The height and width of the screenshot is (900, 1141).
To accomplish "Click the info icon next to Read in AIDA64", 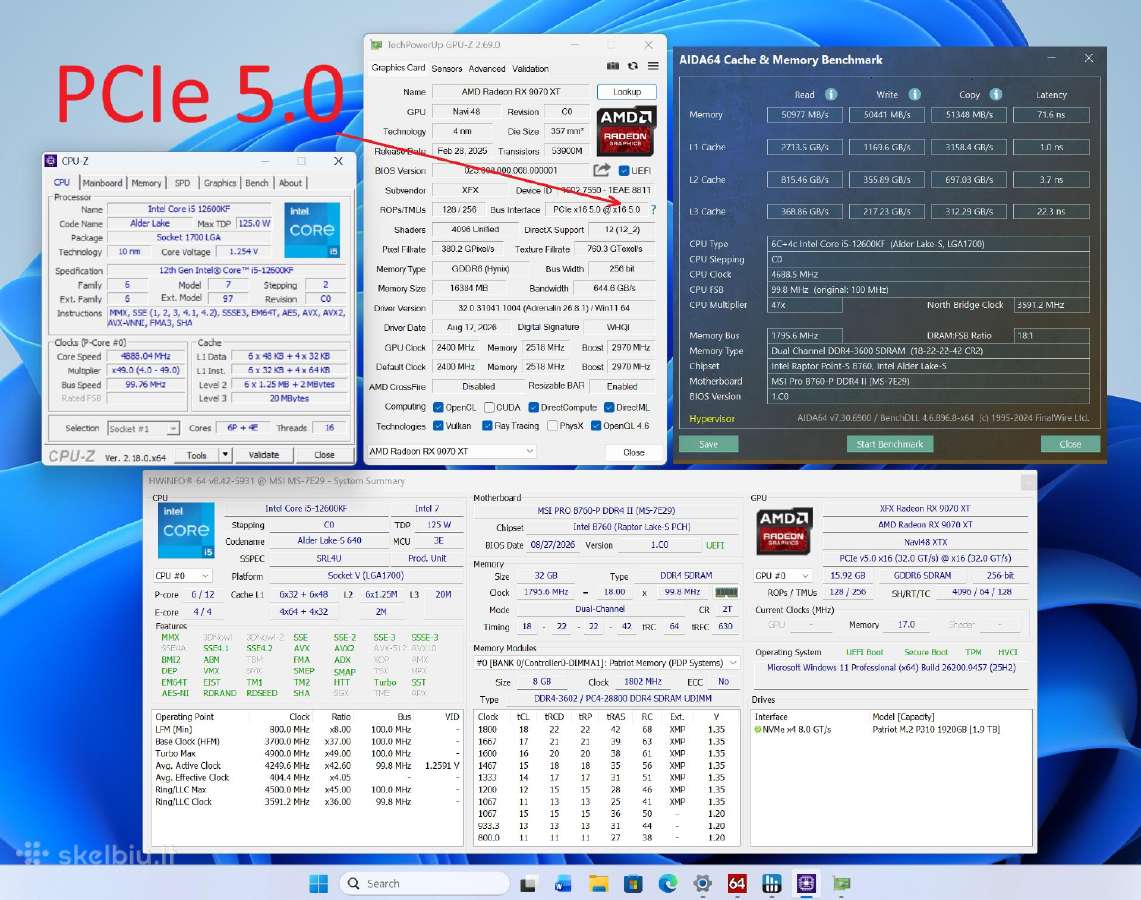I will coord(830,95).
